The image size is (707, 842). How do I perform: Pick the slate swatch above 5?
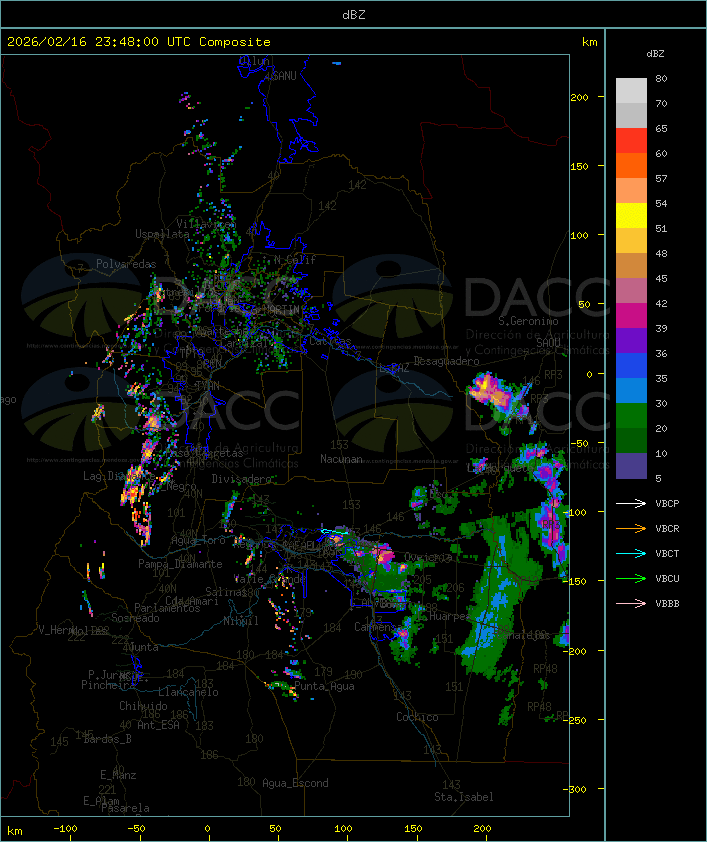pyautogui.click(x=631, y=466)
